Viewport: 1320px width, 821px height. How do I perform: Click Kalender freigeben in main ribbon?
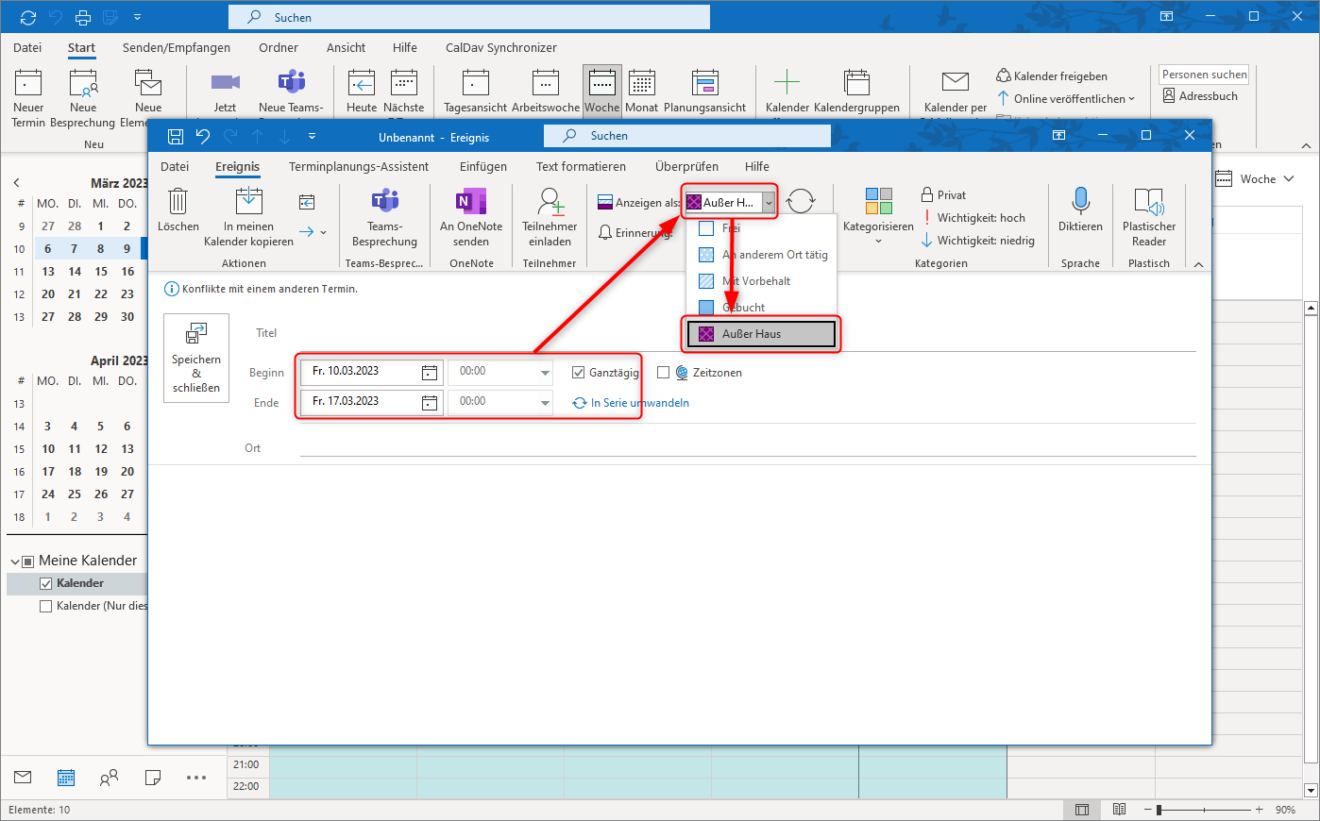[1052, 76]
